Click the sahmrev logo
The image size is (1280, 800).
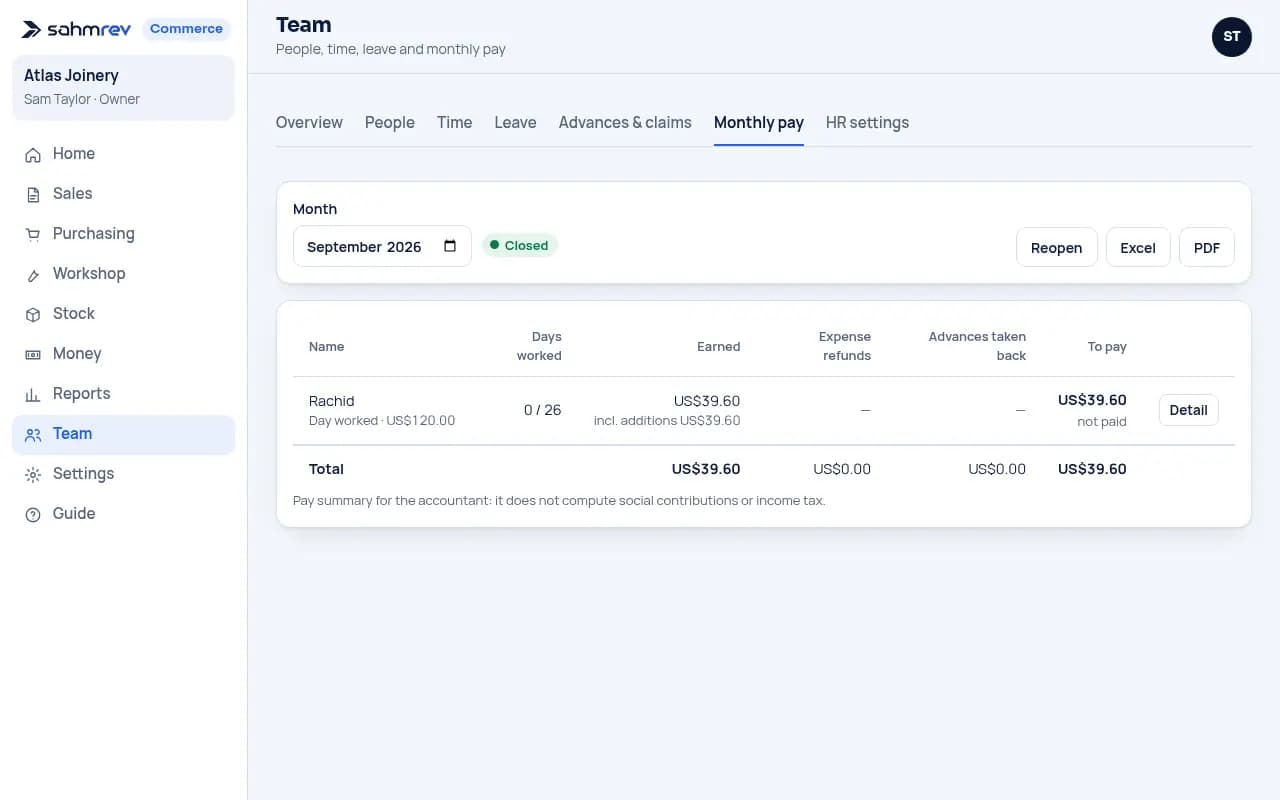point(77,29)
